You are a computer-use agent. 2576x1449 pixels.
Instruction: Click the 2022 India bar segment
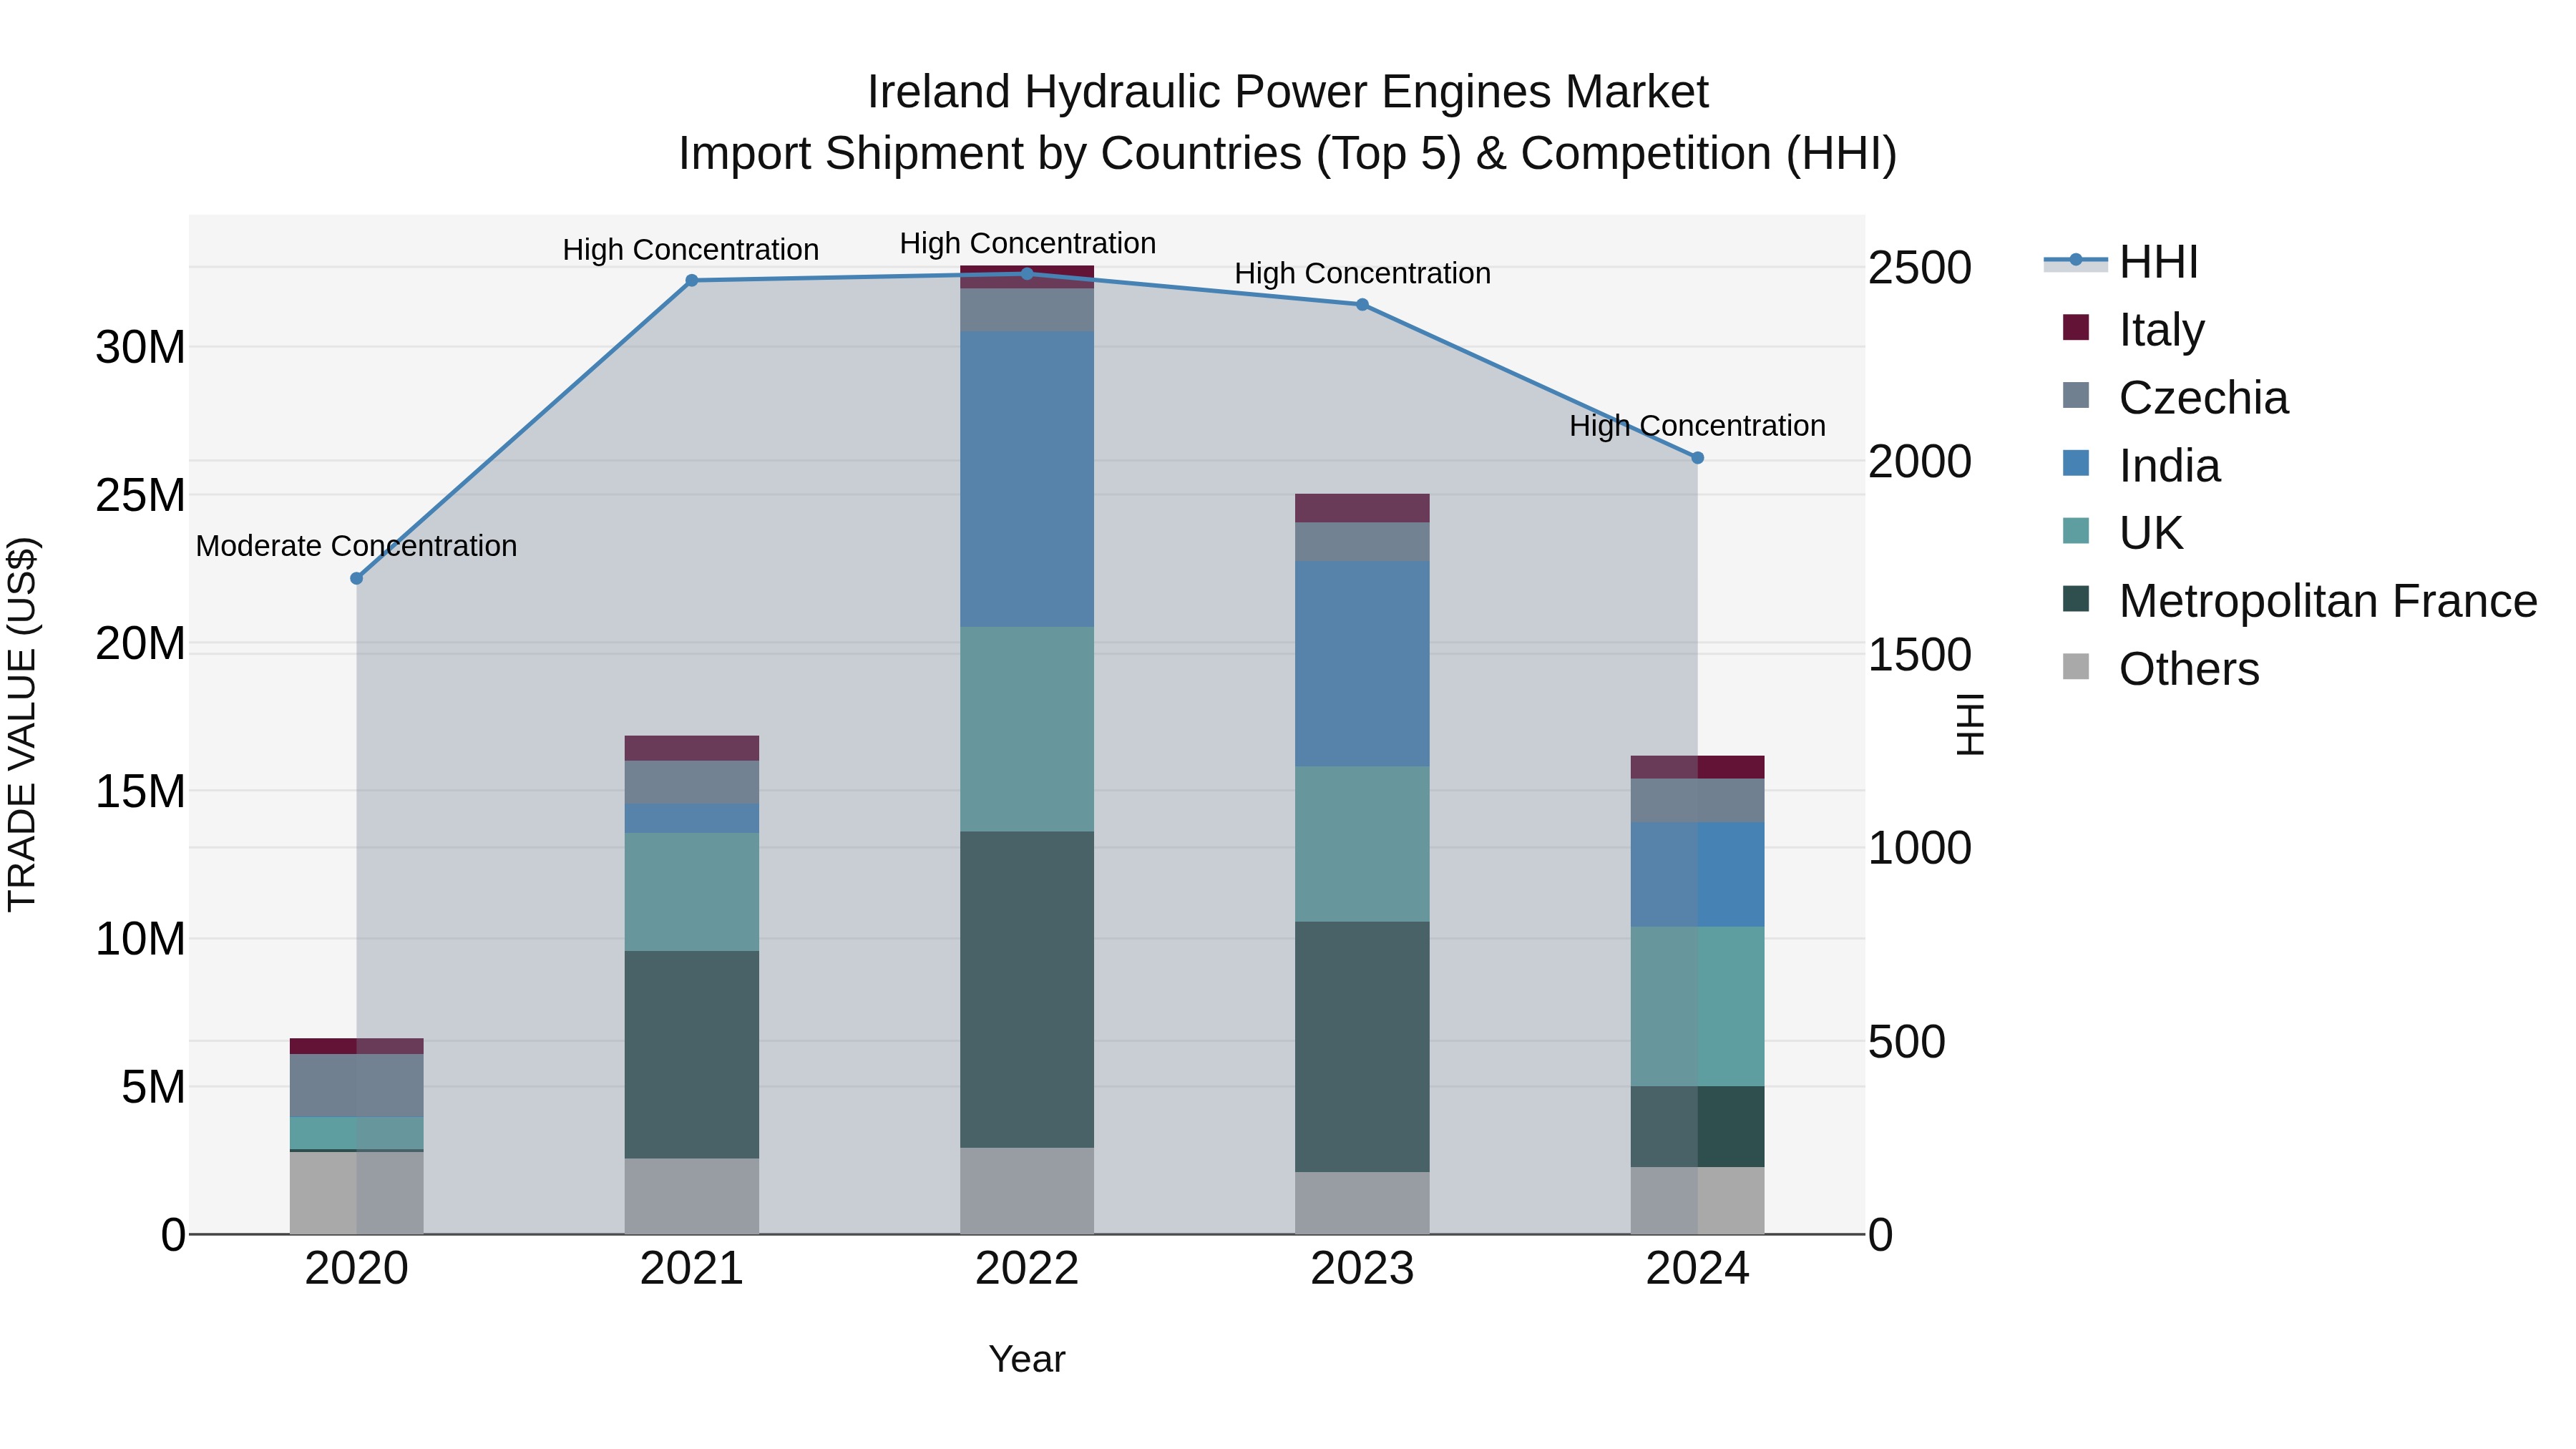(x=1027, y=479)
